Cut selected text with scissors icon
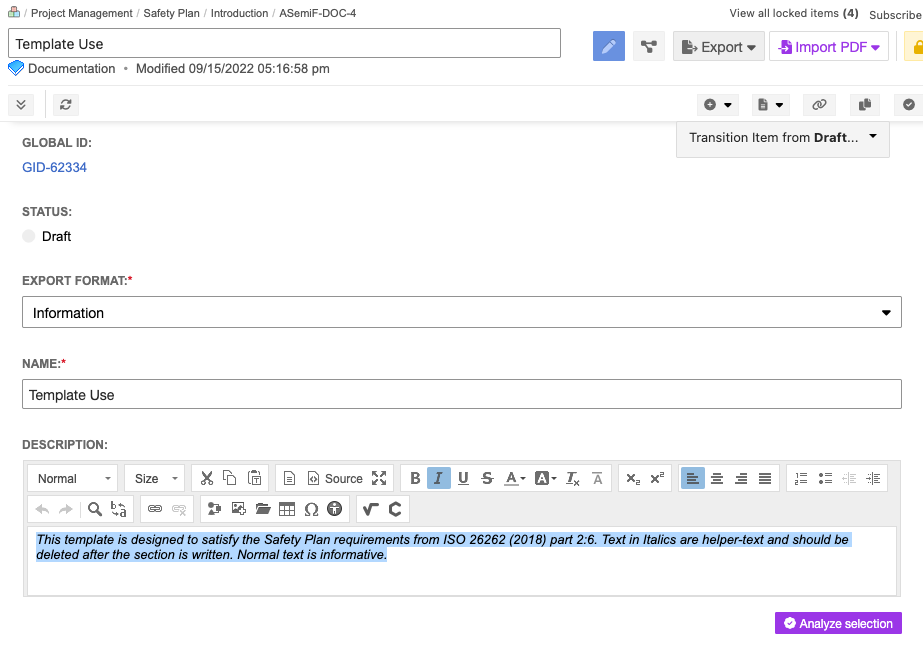Viewport: 923px width, 647px height. [207, 479]
